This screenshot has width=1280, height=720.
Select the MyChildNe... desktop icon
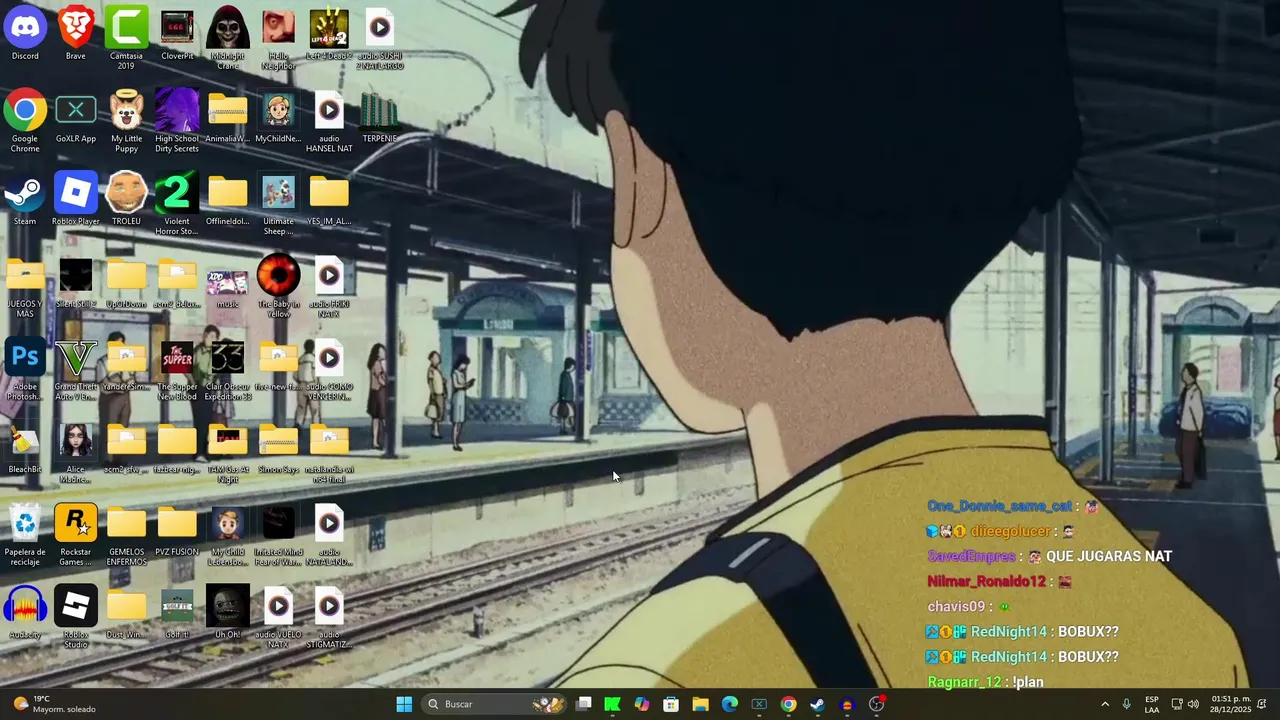[x=278, y=117]
